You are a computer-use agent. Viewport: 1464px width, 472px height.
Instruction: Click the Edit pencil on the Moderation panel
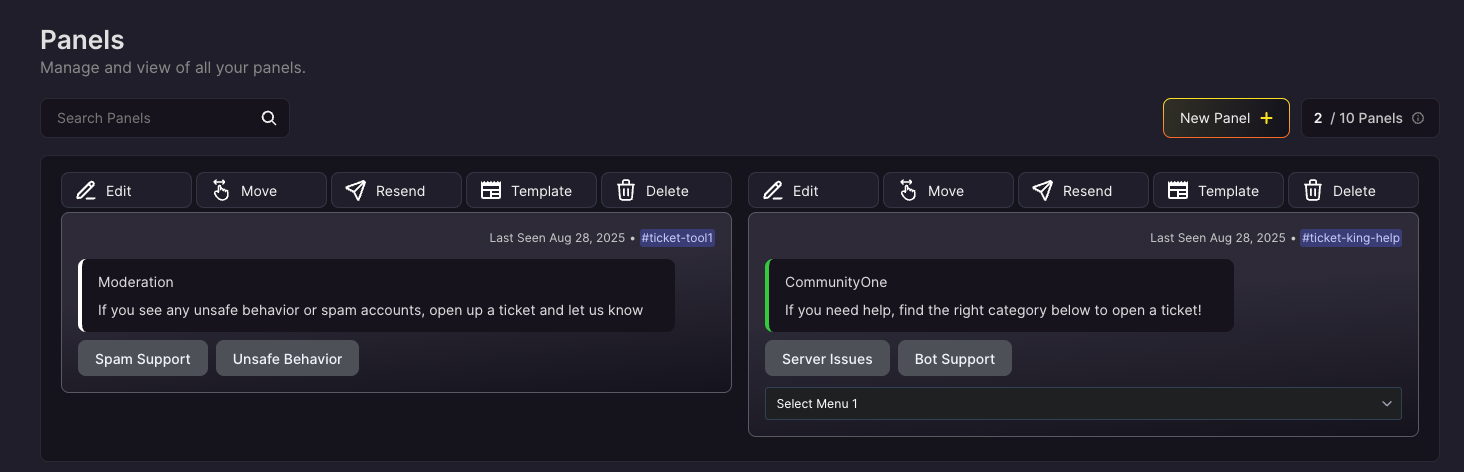pos(86,191)
